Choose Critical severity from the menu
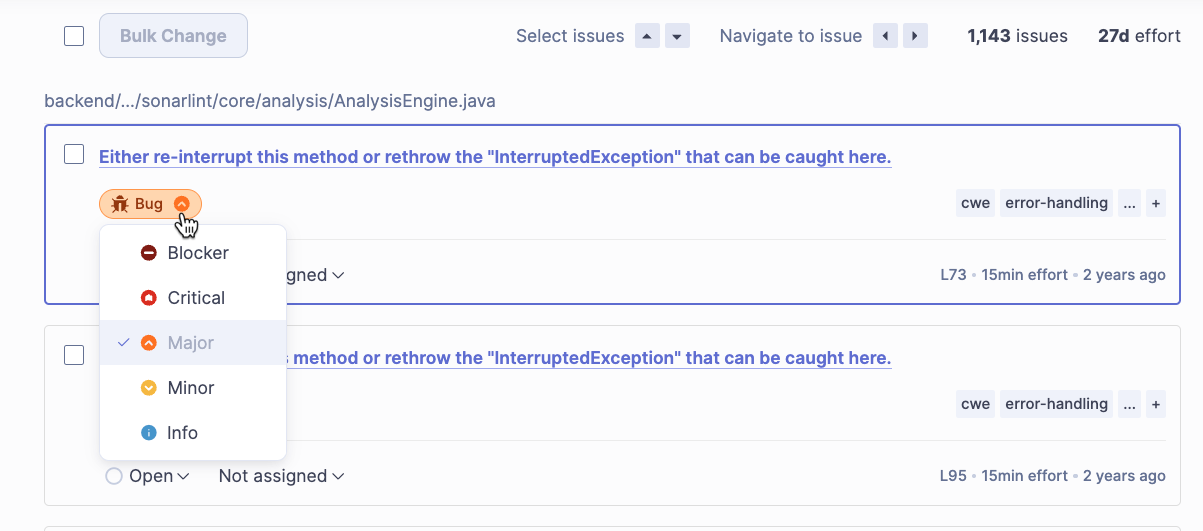Screen dimensions: 1203x531 (195, 298)
